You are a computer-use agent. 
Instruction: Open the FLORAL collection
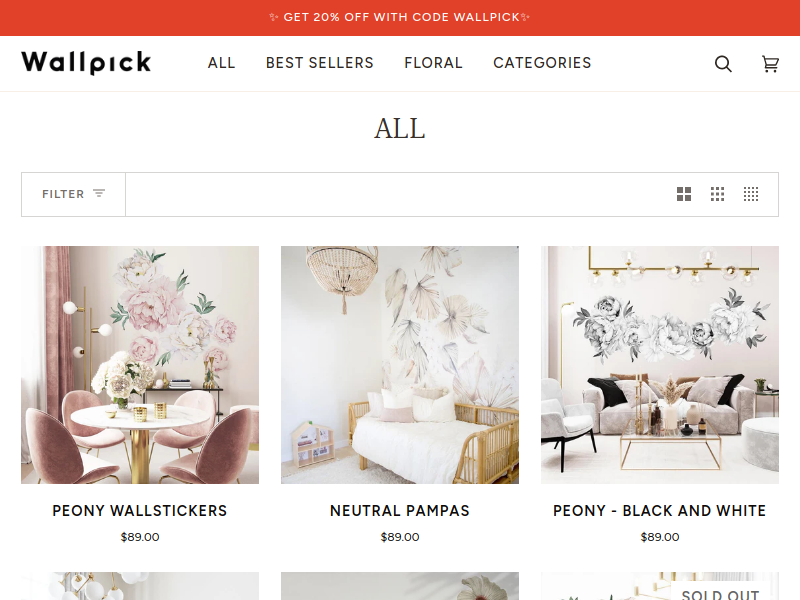tap(433, 63)
